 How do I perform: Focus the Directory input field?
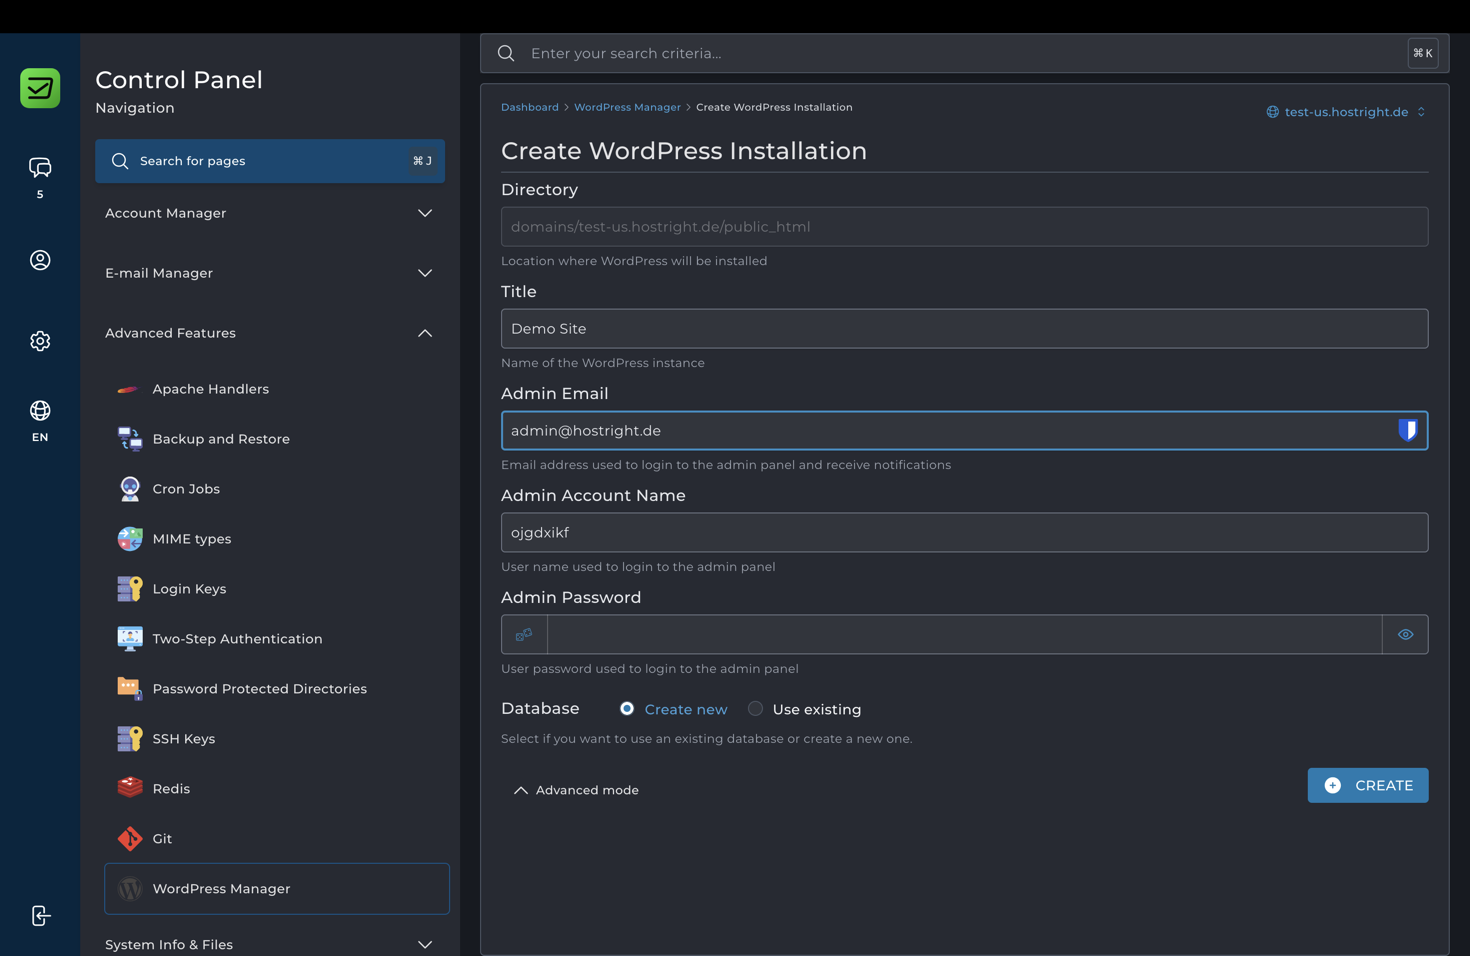[964, 227]
